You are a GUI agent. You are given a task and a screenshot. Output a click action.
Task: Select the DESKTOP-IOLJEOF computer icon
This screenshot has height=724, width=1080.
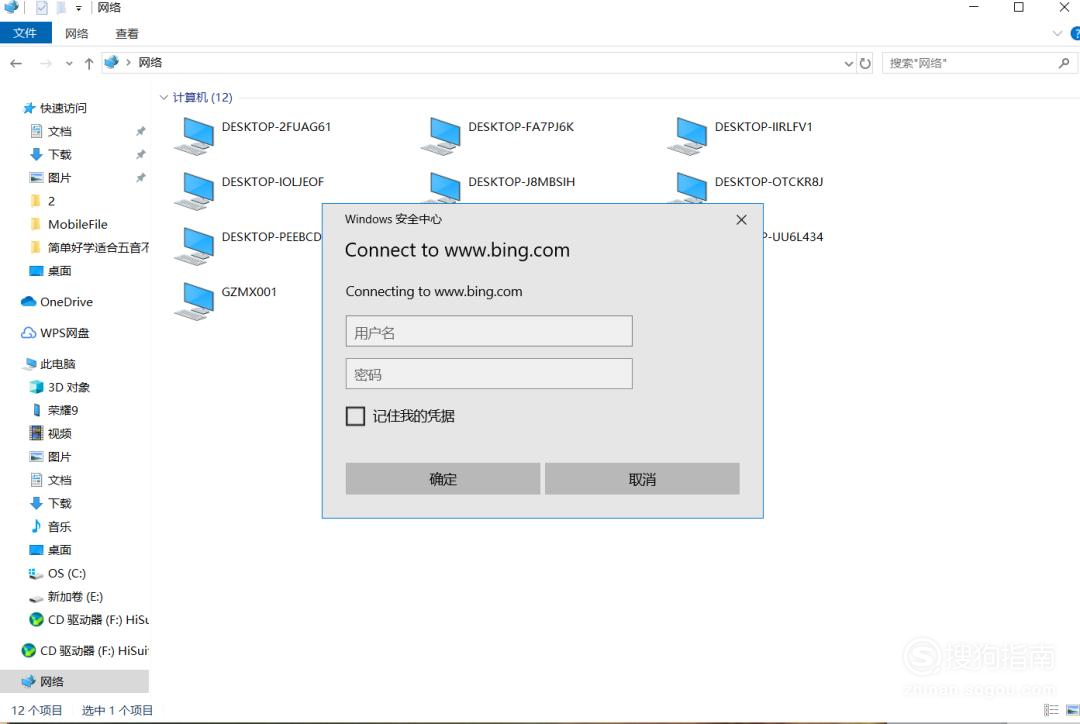click(195, 191)
